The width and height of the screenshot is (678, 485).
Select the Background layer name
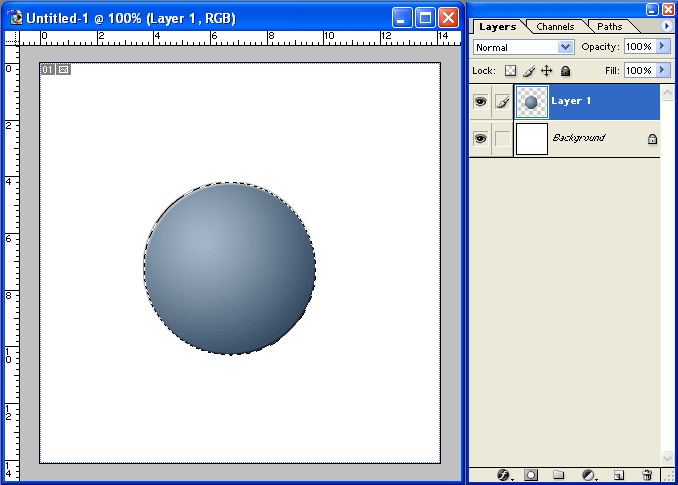579,138
